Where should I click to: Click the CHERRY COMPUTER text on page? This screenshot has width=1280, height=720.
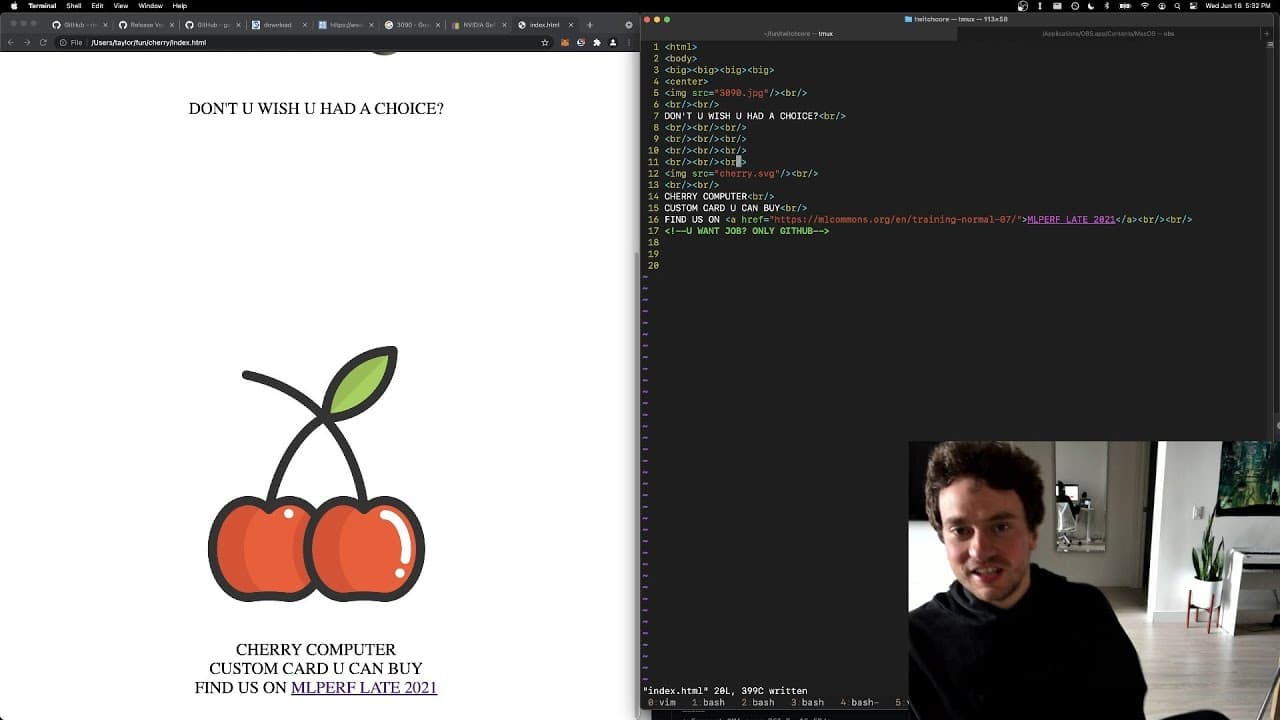[x=316, y=650]
